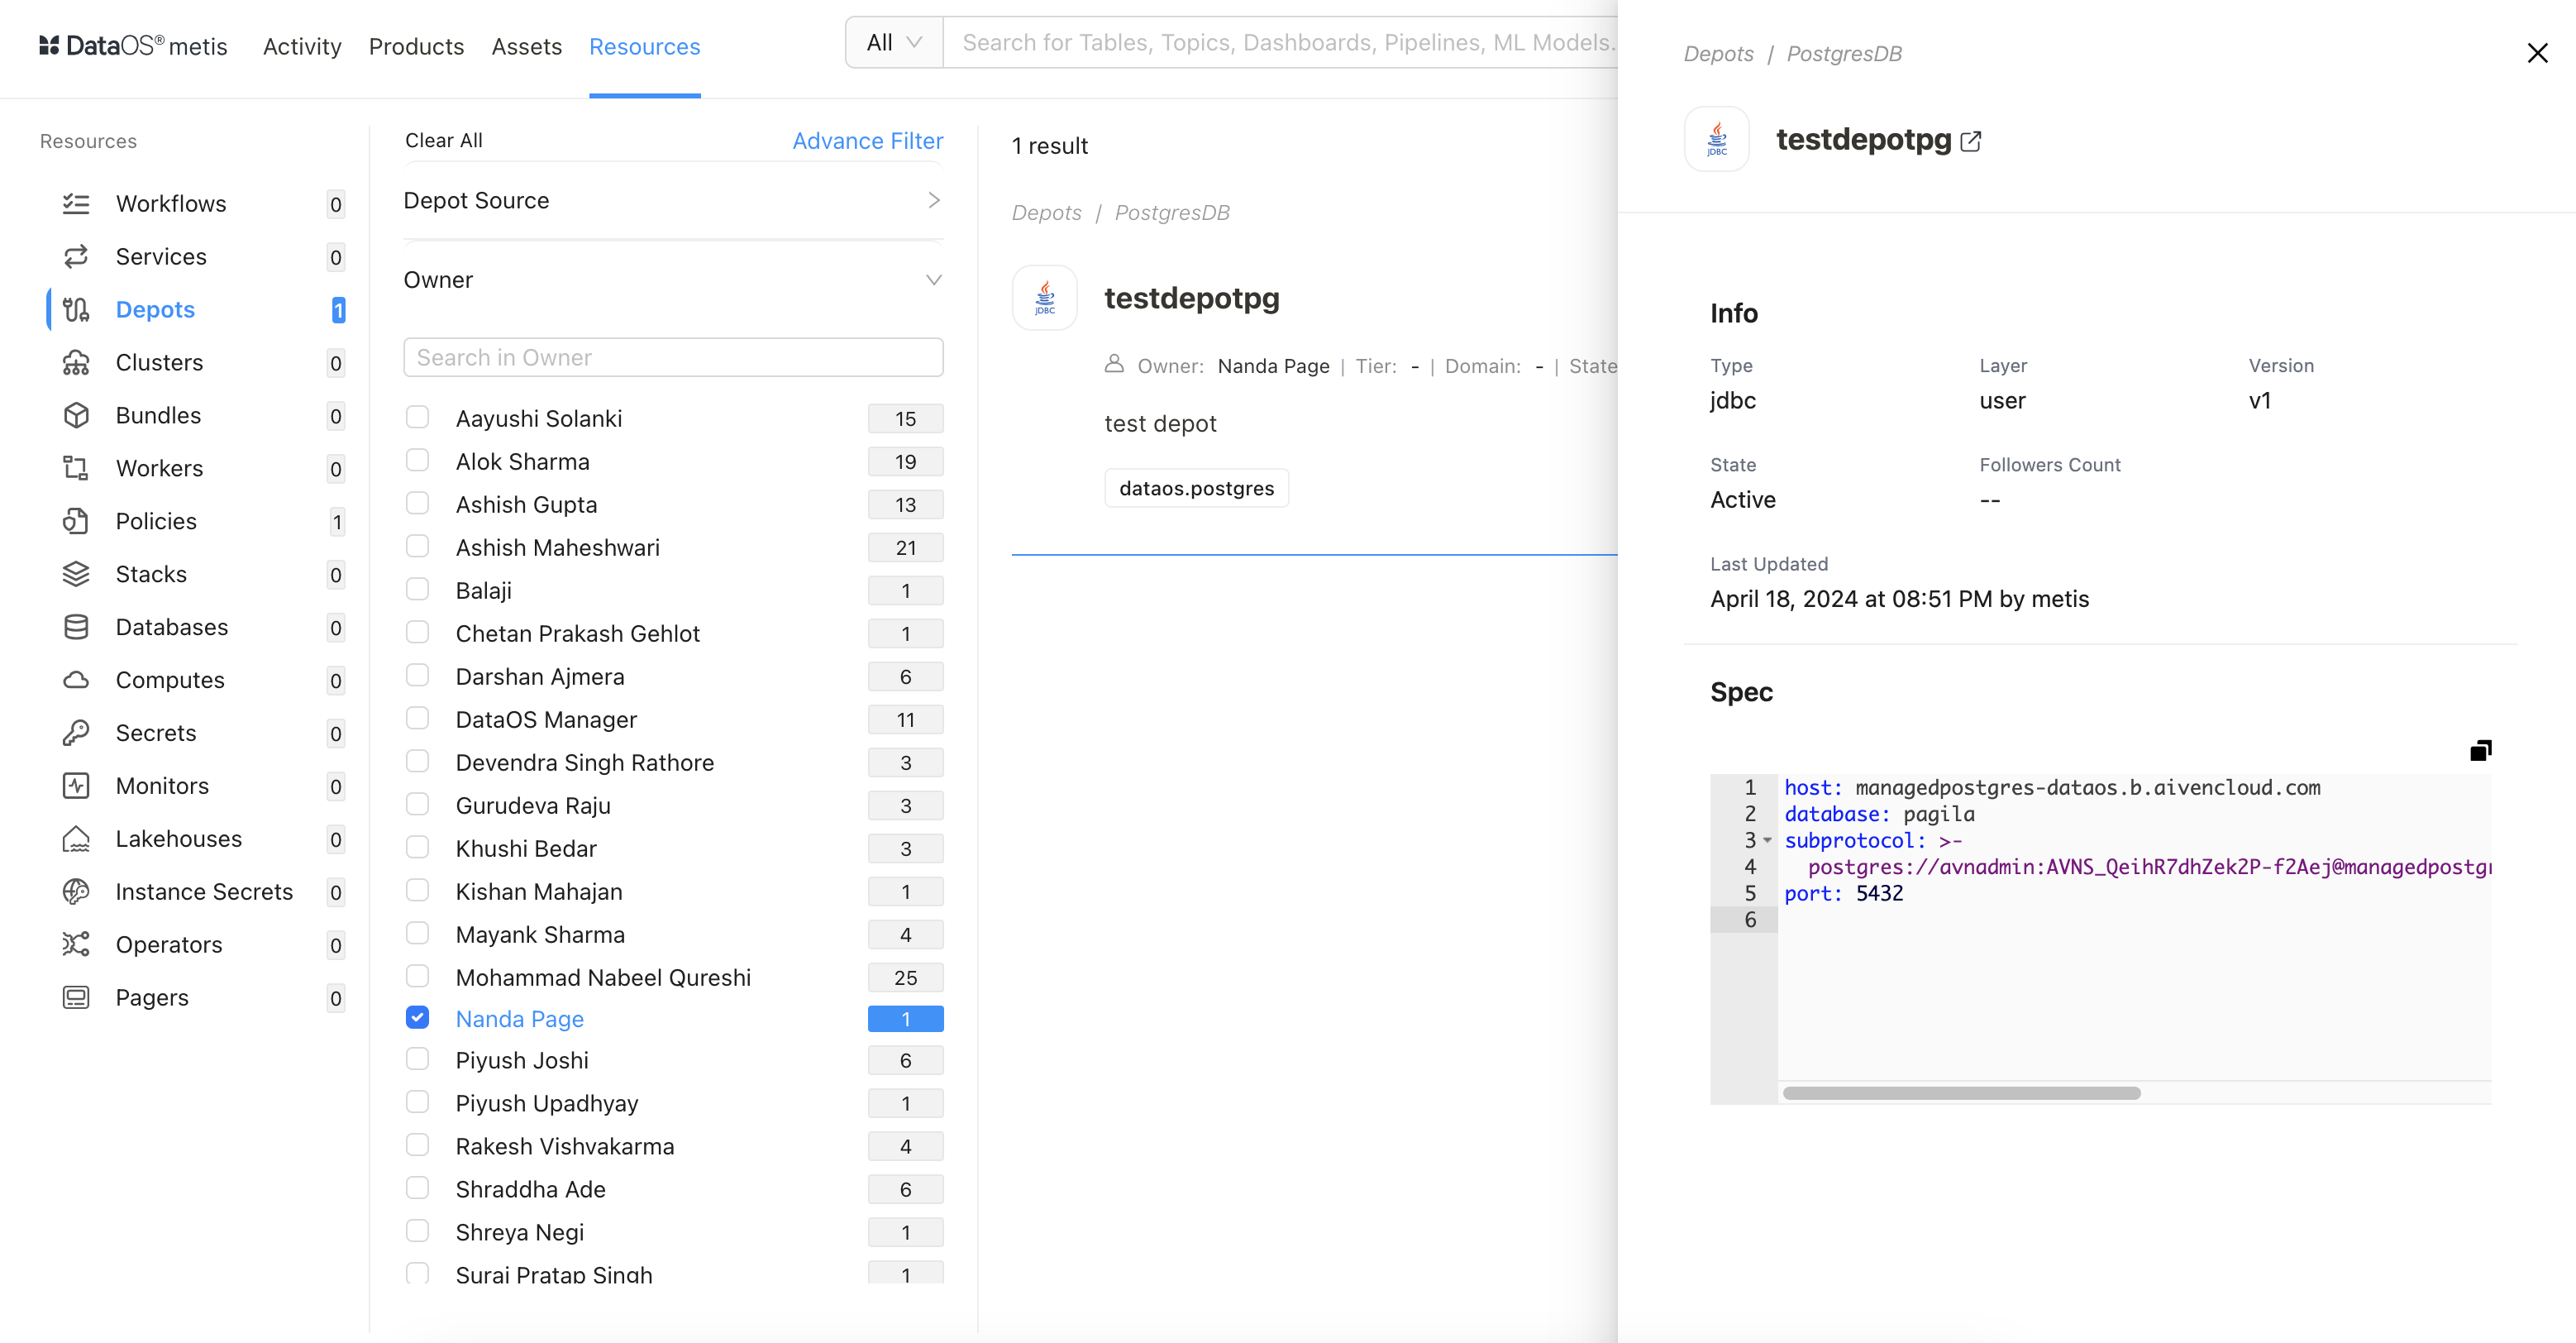
Task: Tick the Rakesh Vishvakarma checkbox
Action: [418, 1145]
